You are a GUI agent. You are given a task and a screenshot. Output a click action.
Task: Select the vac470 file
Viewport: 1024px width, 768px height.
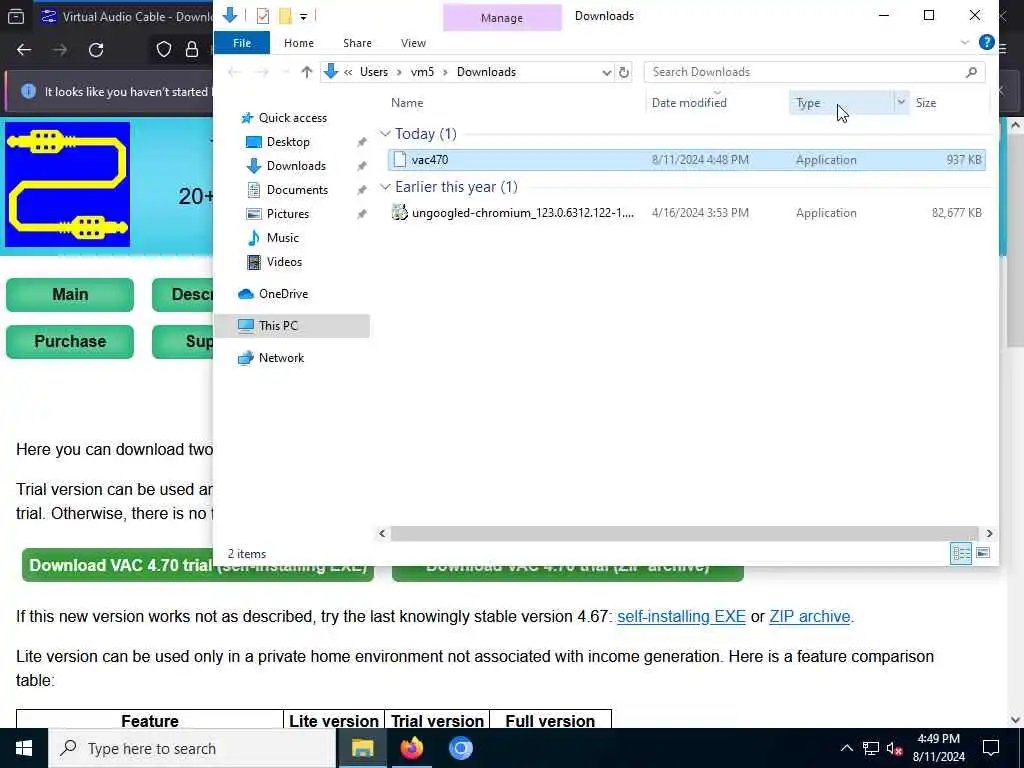686,160
